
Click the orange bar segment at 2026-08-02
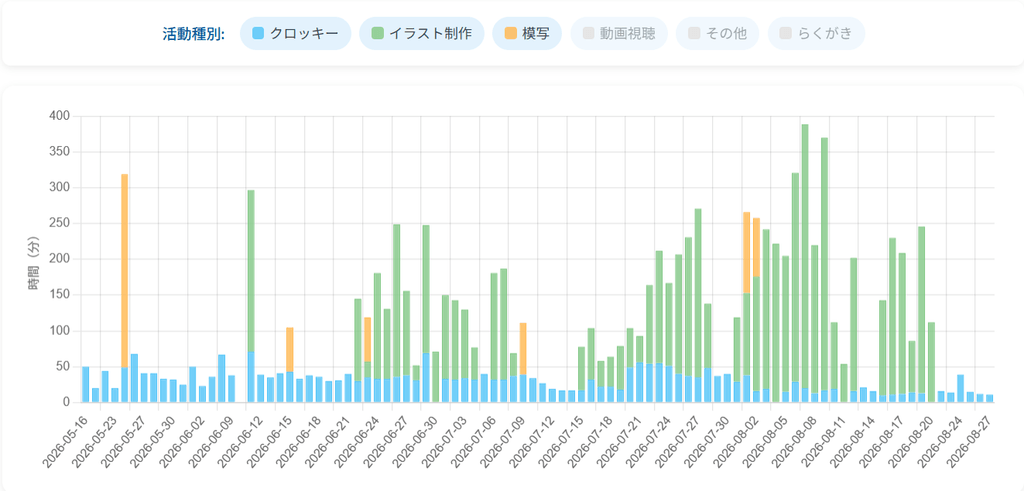(x=746, y=253)
